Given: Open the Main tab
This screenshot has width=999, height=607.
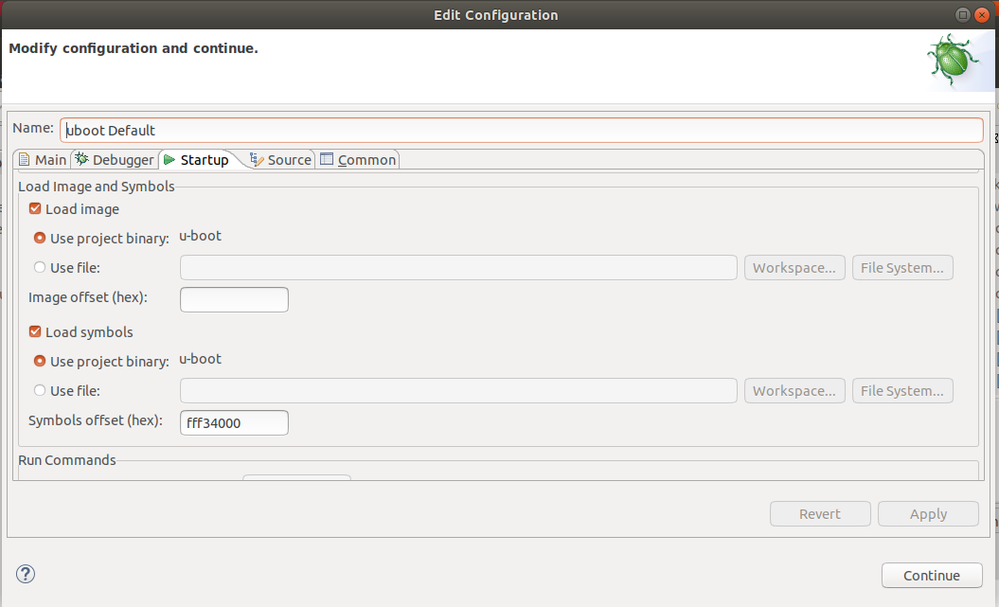Looking at the screenshot, I should click(42, 160).
